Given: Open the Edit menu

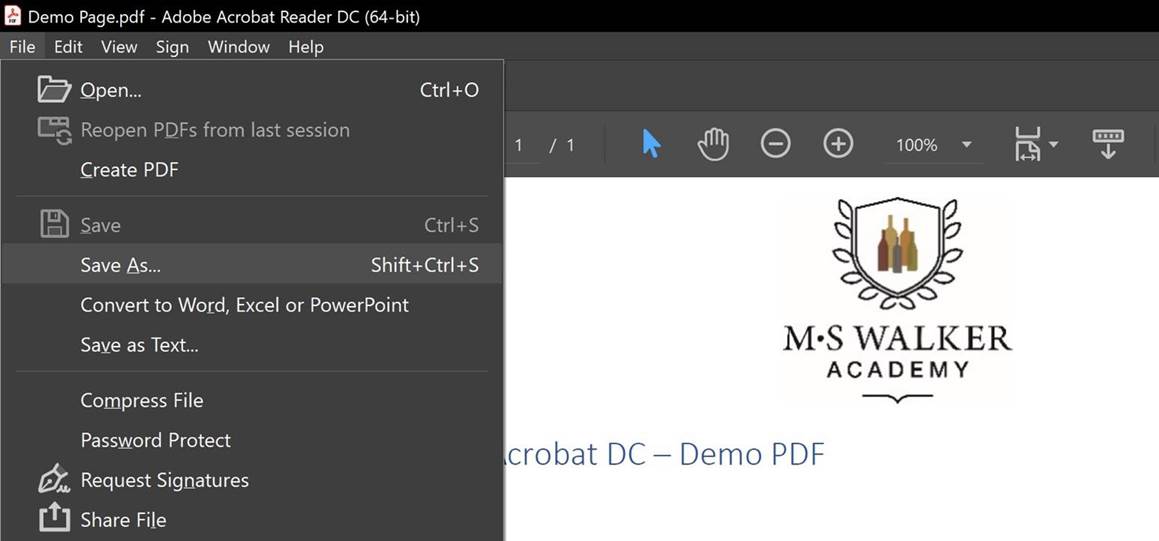Looking at the screenshot, I should (x=68, y=47).
